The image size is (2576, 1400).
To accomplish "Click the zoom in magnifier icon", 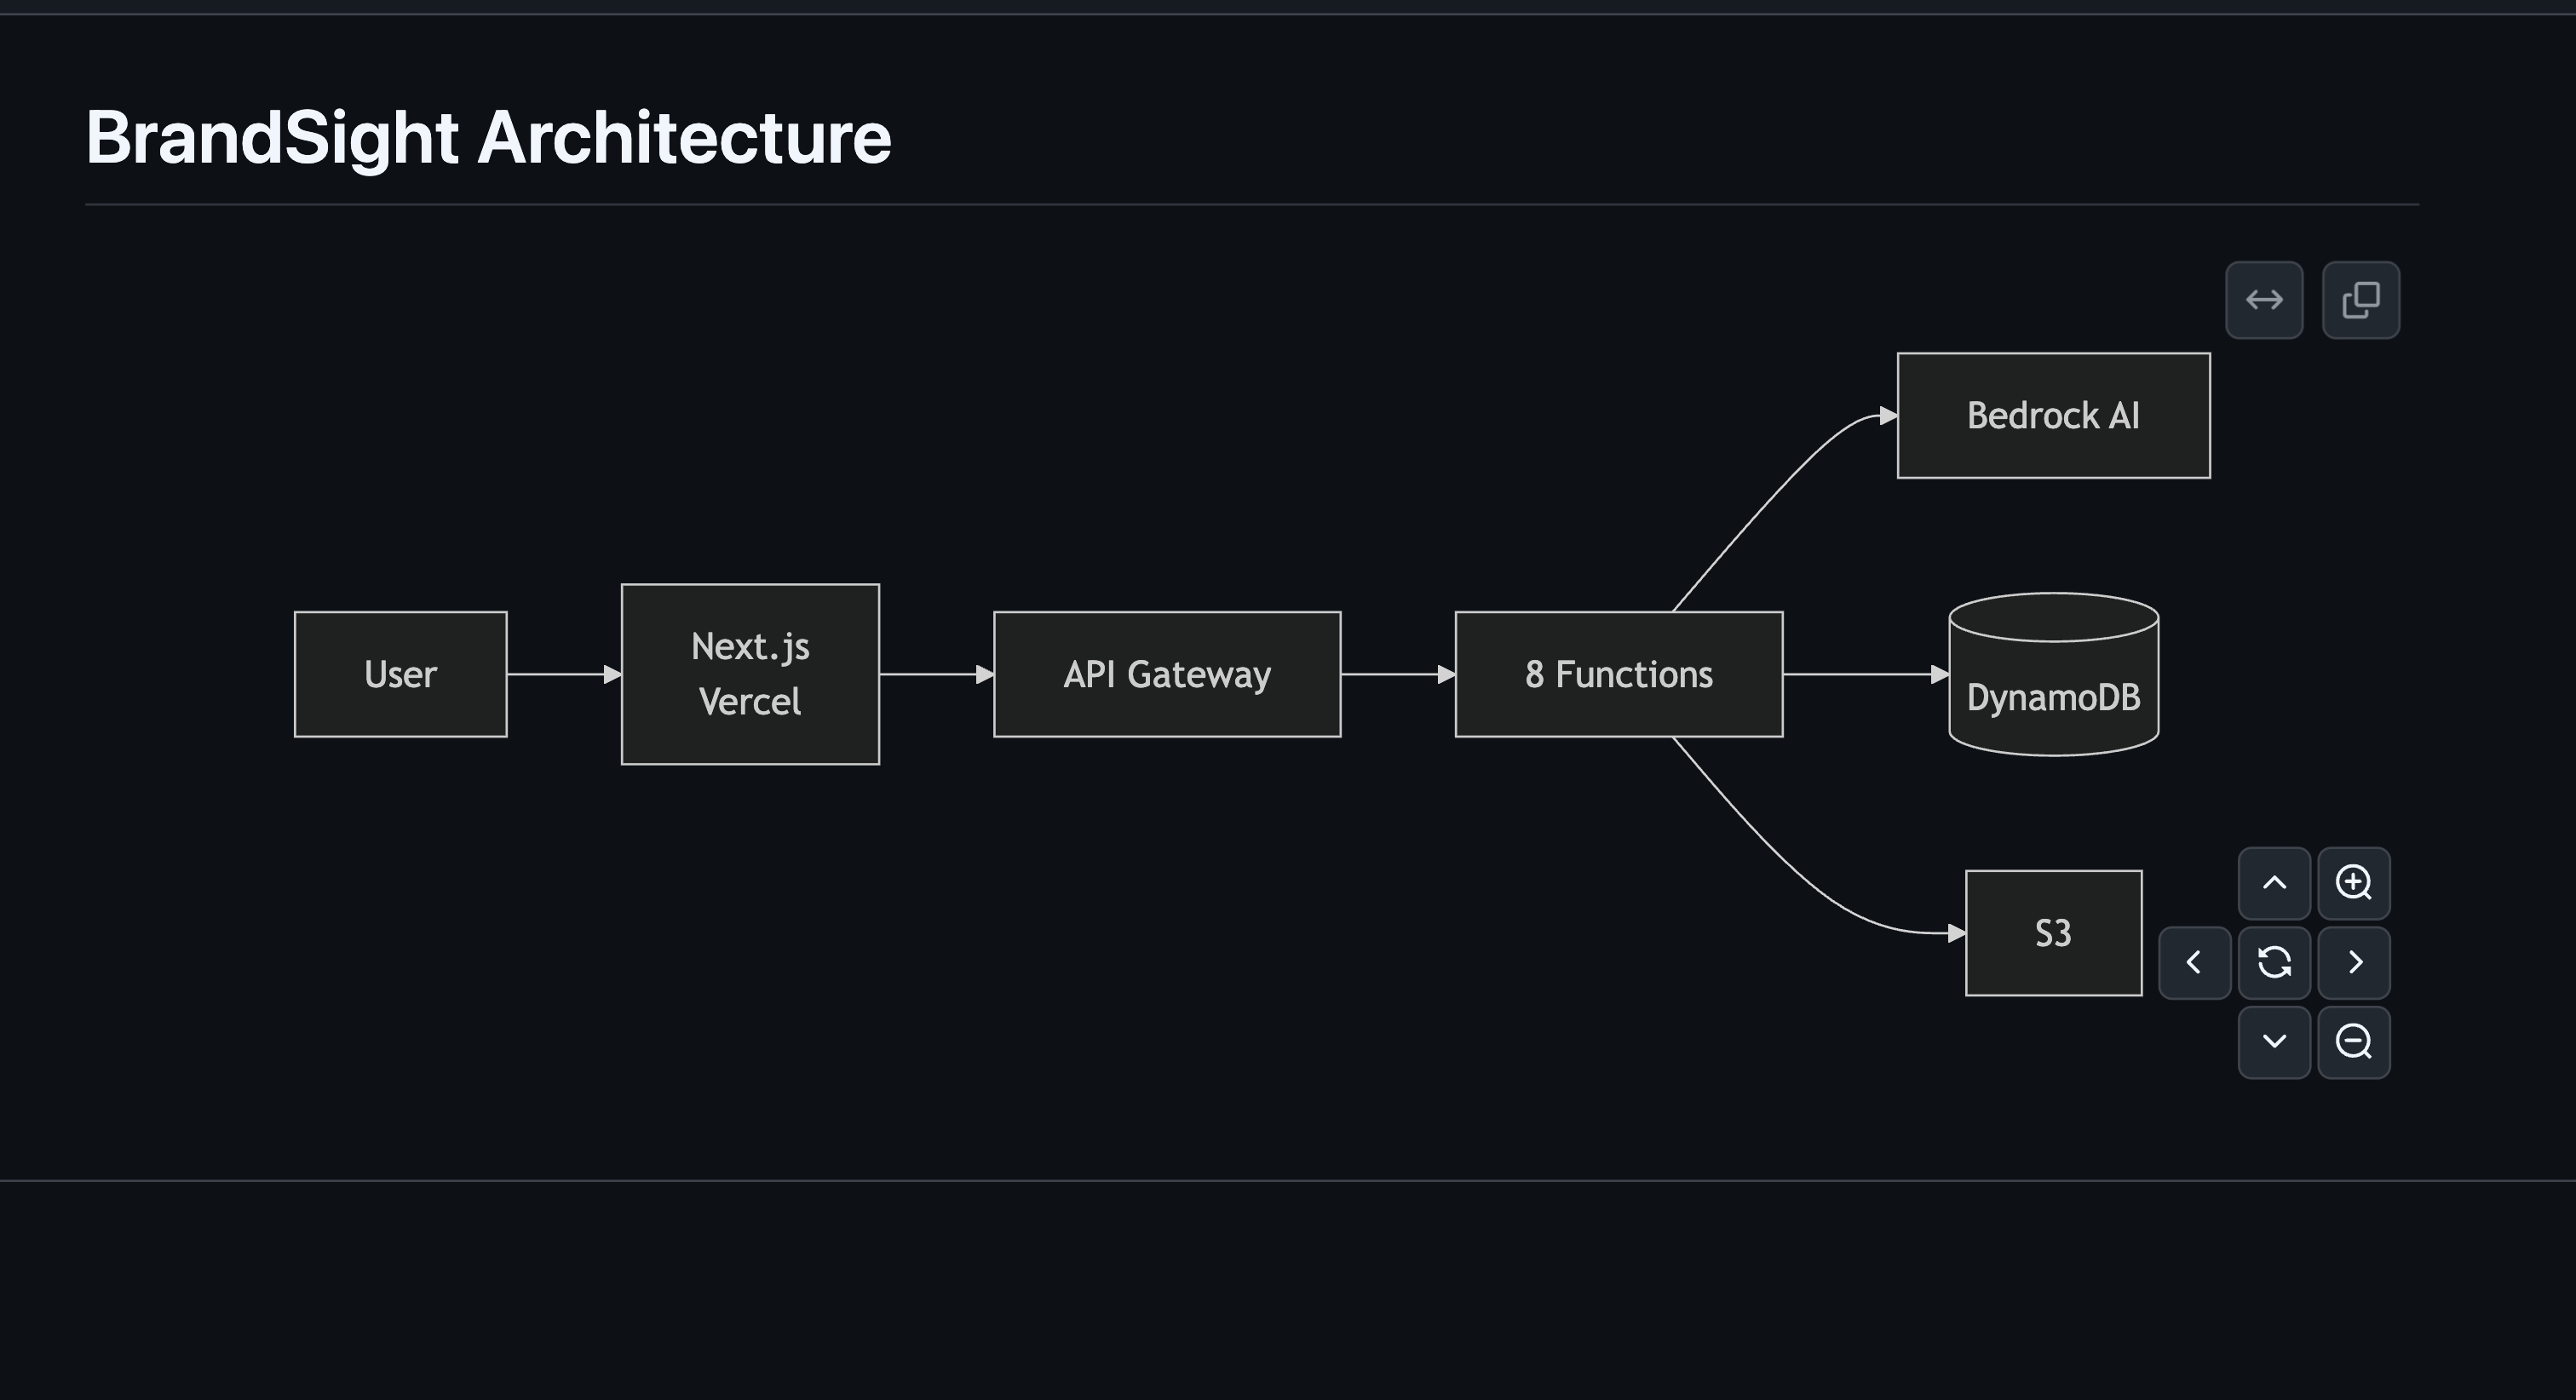I will coord(2353,883).
